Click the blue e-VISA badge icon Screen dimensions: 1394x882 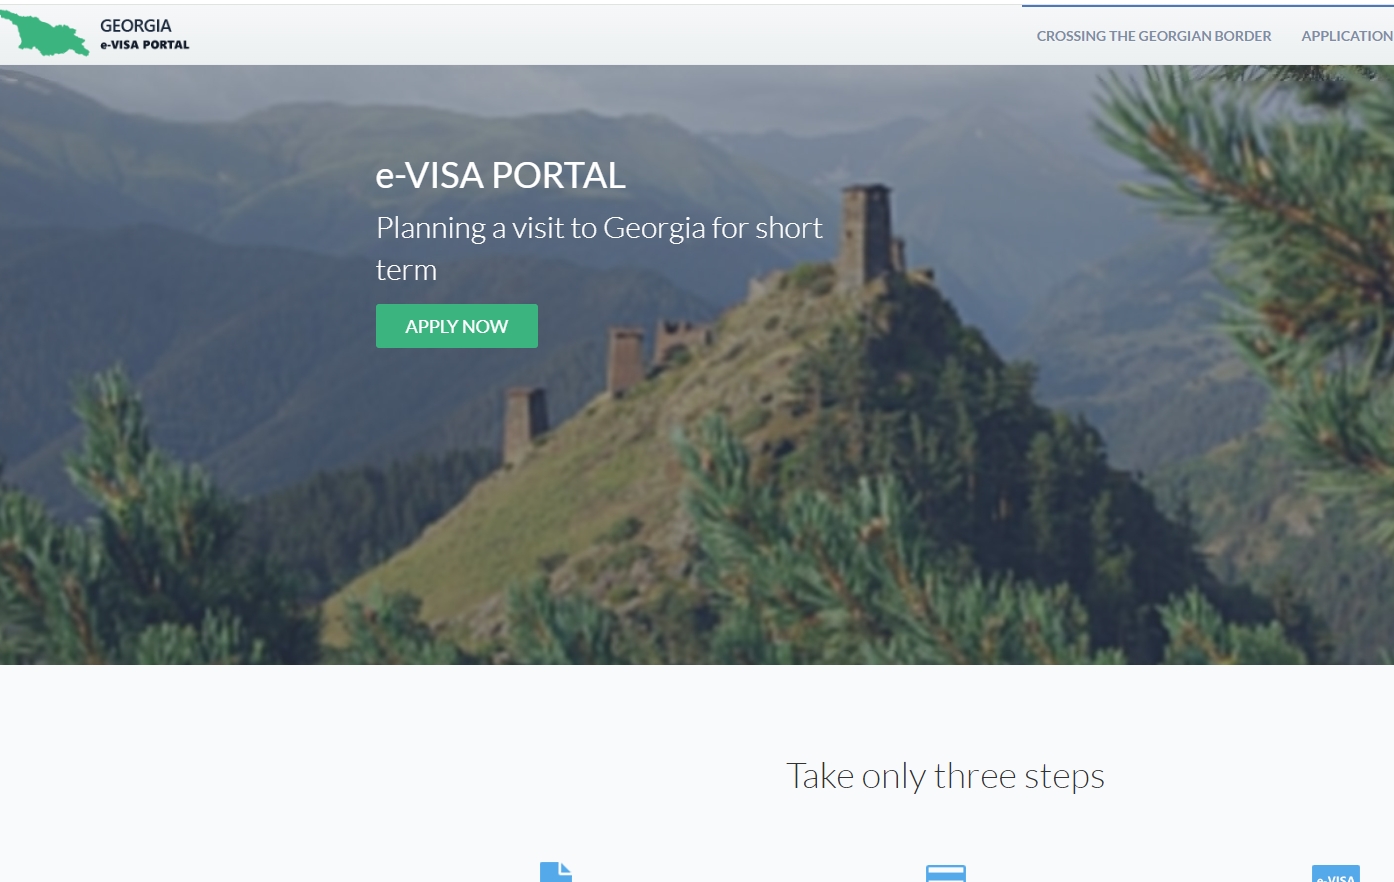[x=1336, y=874]
